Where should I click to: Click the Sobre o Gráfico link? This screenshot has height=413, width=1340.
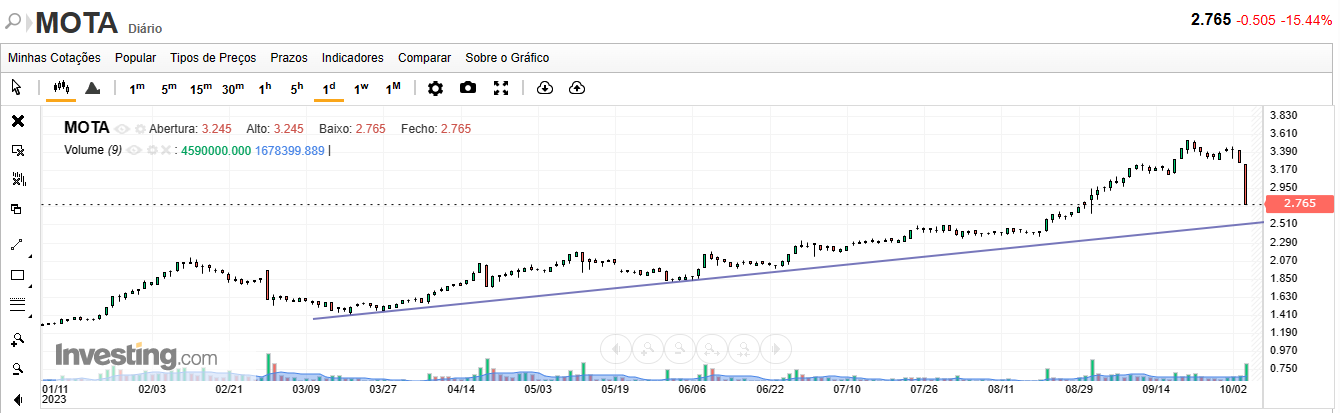click(507, 58)
